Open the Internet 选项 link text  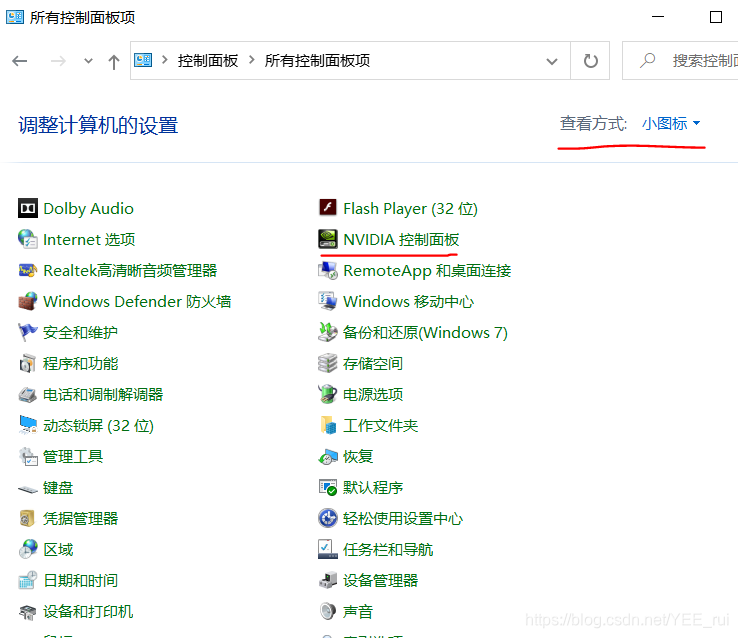[89, 239]
